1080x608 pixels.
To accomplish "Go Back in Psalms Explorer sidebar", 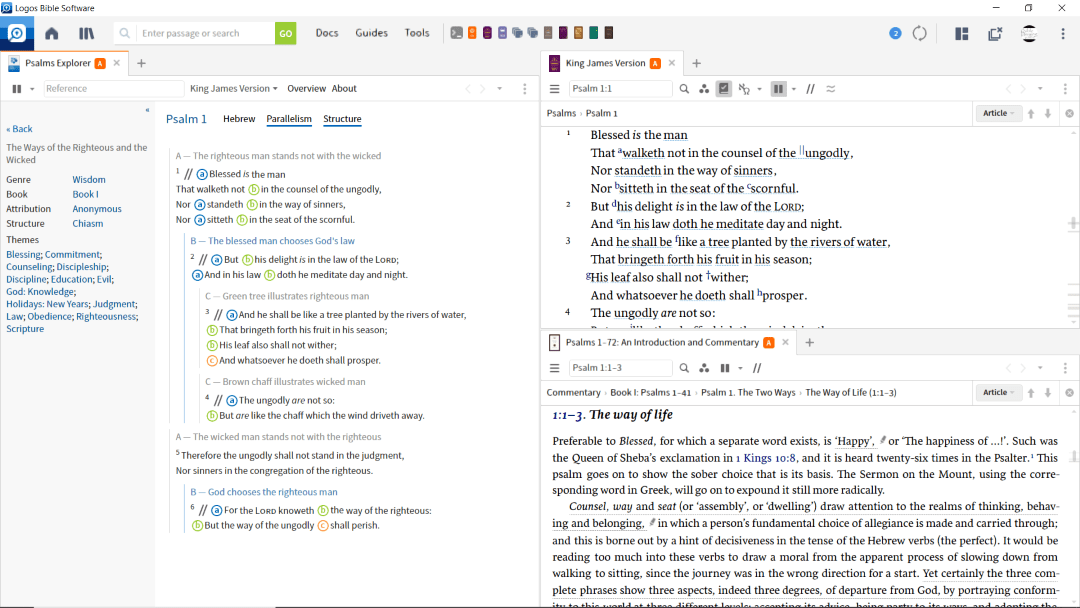I will [x=19, y=129].
